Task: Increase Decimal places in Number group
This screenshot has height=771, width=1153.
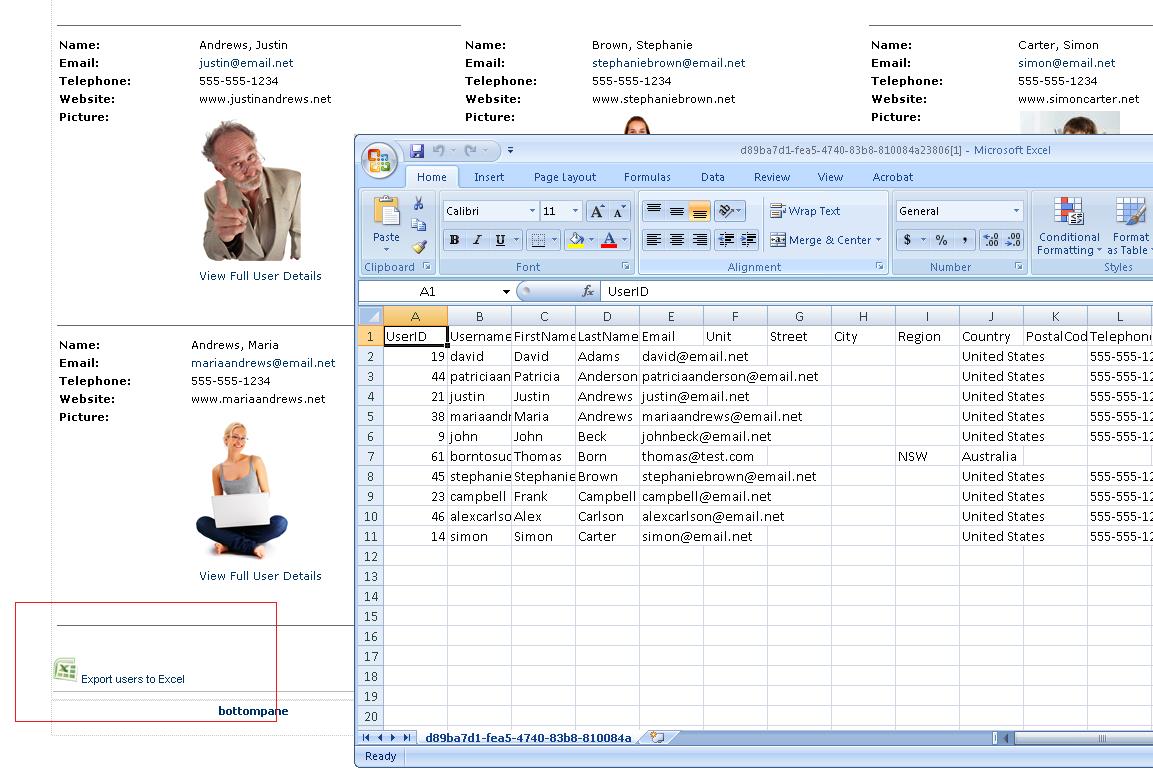Action: 991,240
